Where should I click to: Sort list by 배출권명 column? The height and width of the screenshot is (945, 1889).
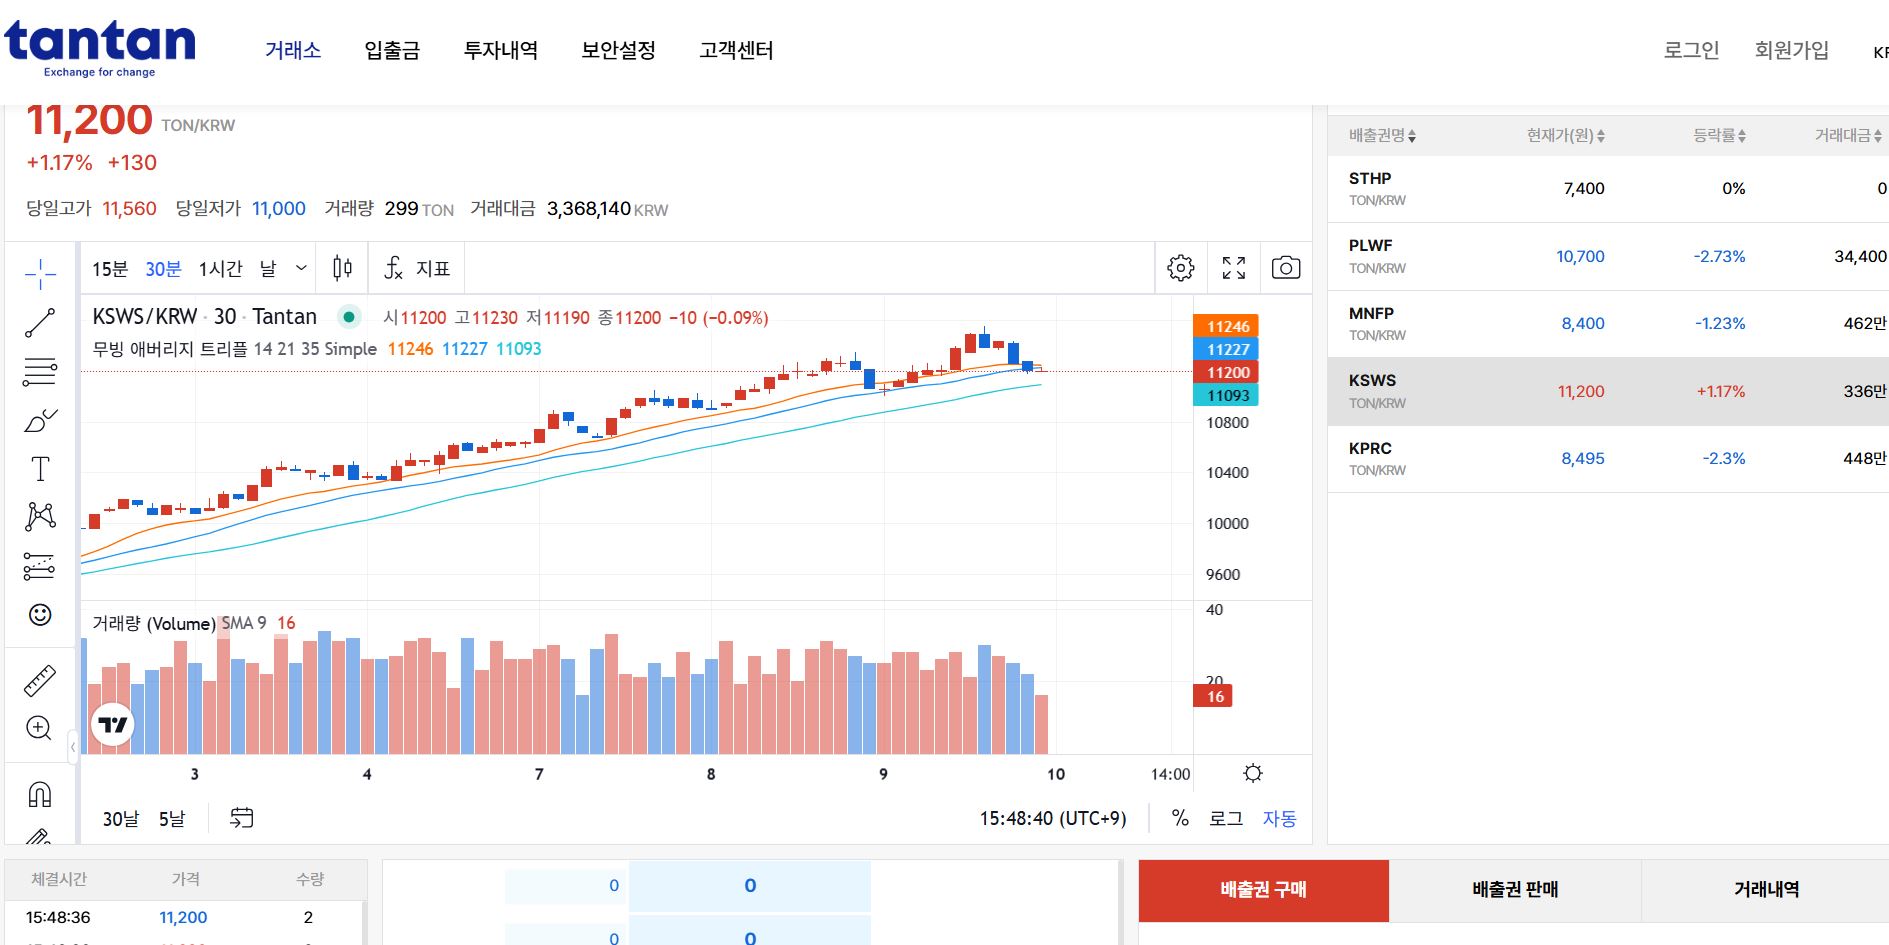tap(1382, 135)
